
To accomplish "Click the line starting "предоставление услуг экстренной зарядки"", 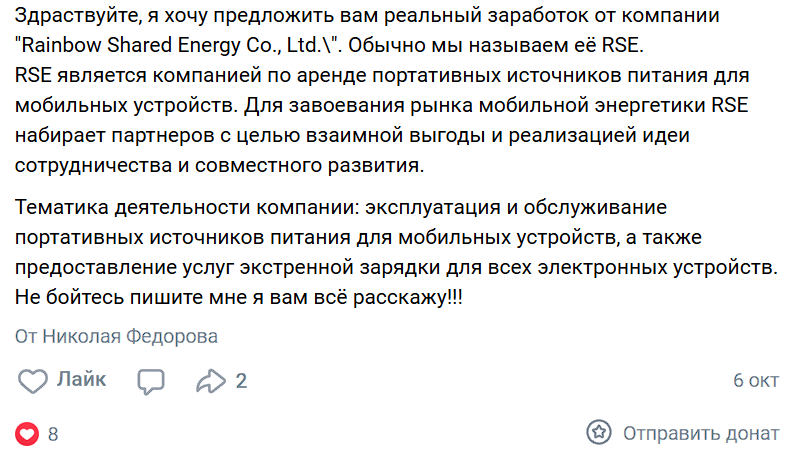I will point(396,267).
